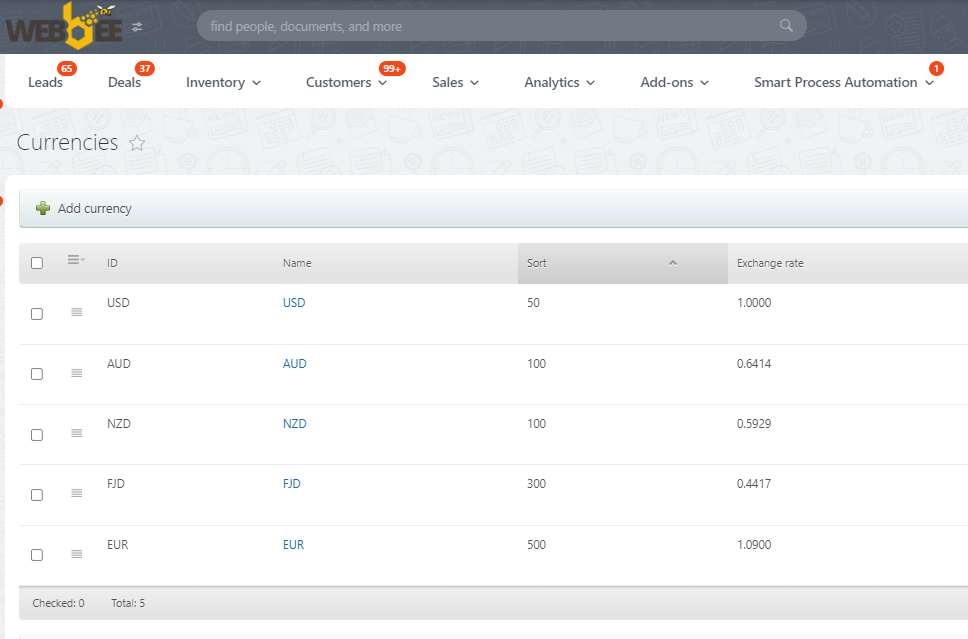The width and height of the screenshot is (968, 639).
Task: Open the grid settings icon in header
Action: point(76,261)
